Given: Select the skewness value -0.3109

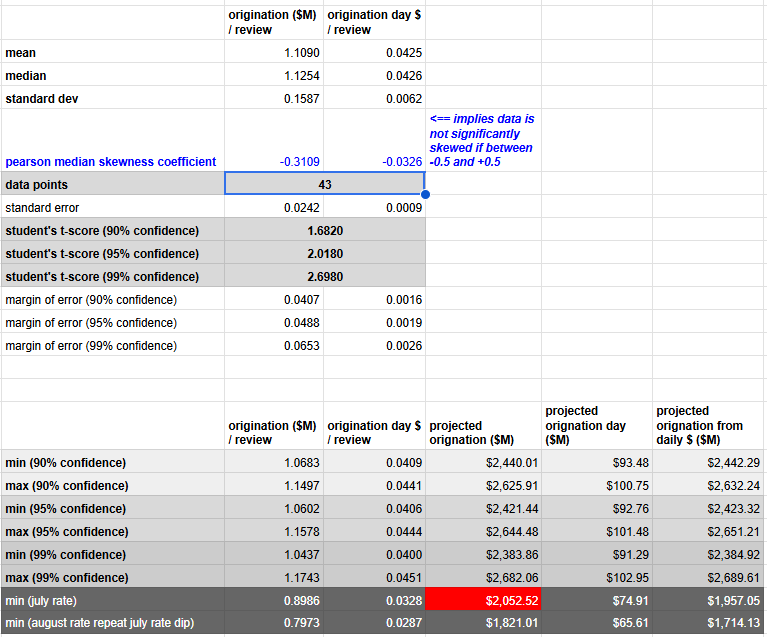Looking at the screenshot, I should tap(299, 161).
